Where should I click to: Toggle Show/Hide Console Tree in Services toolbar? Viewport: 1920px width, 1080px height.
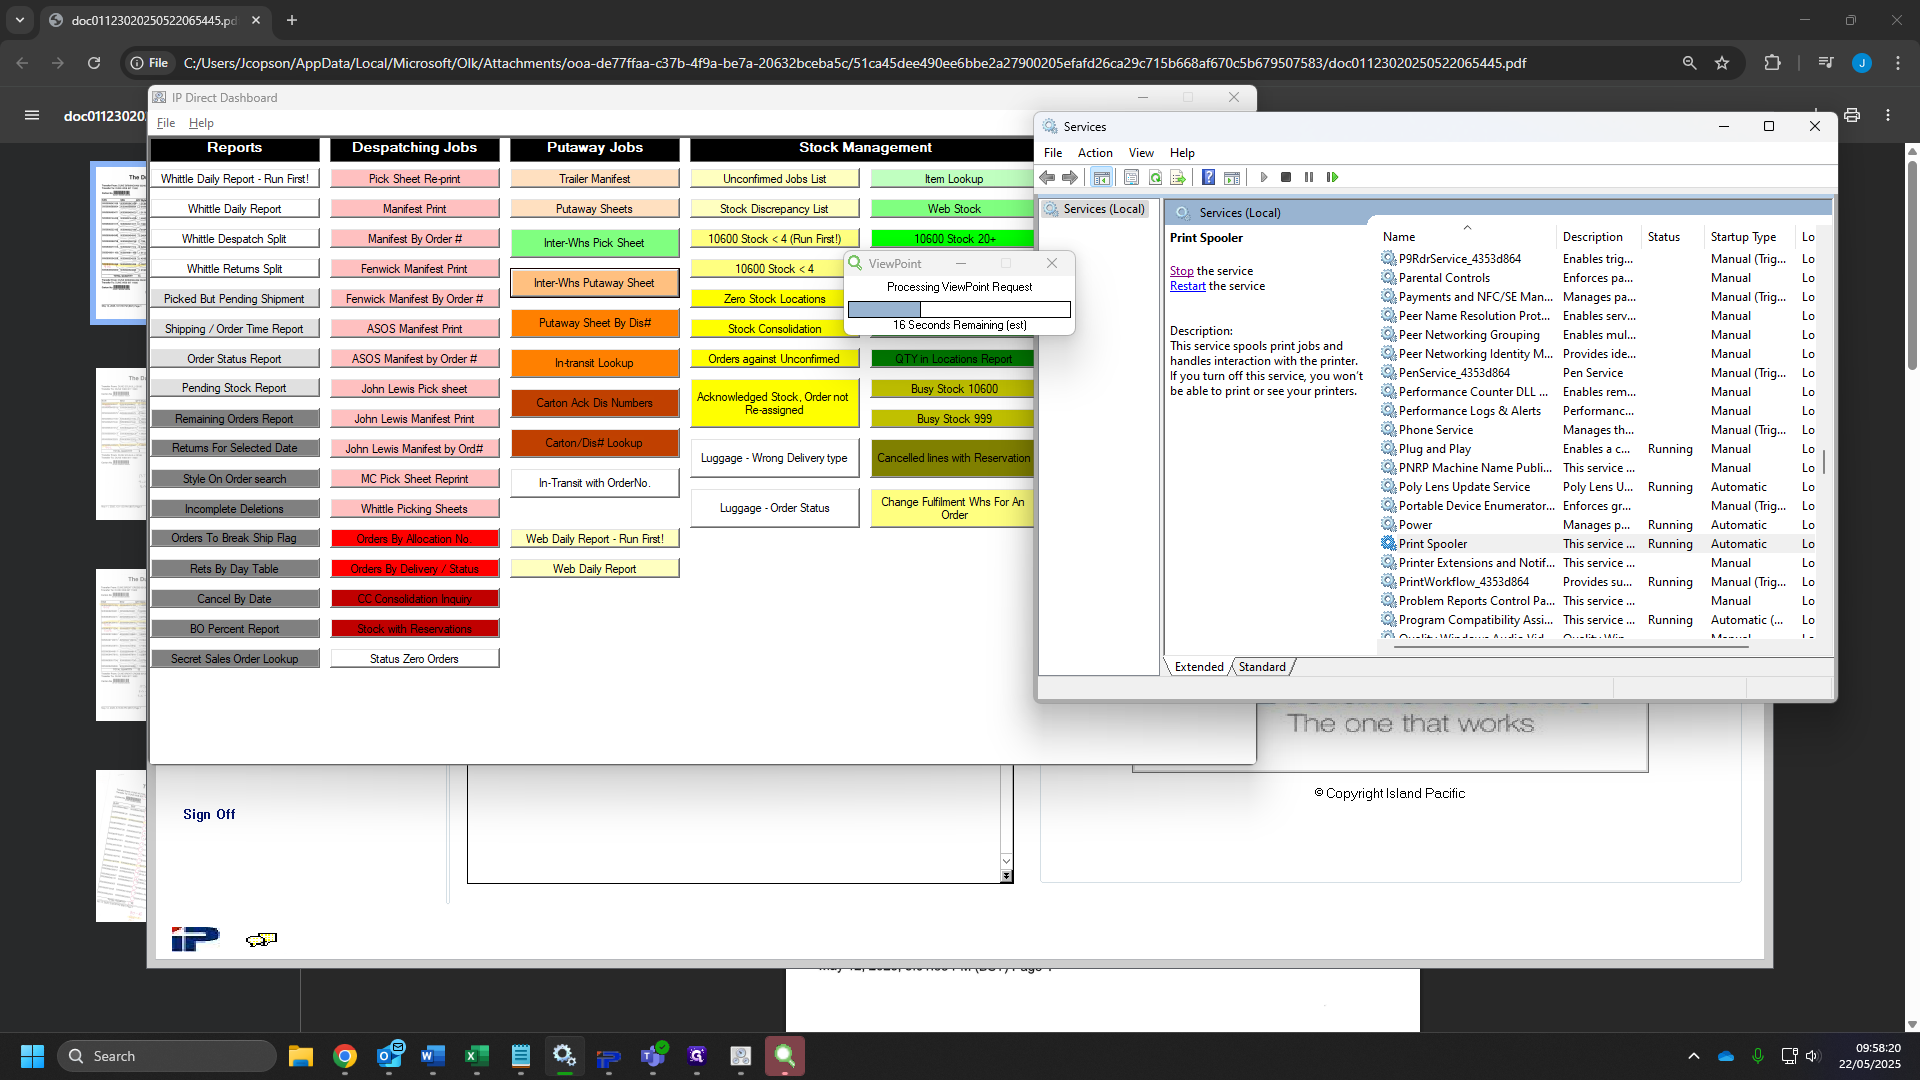coord(1101,177)
